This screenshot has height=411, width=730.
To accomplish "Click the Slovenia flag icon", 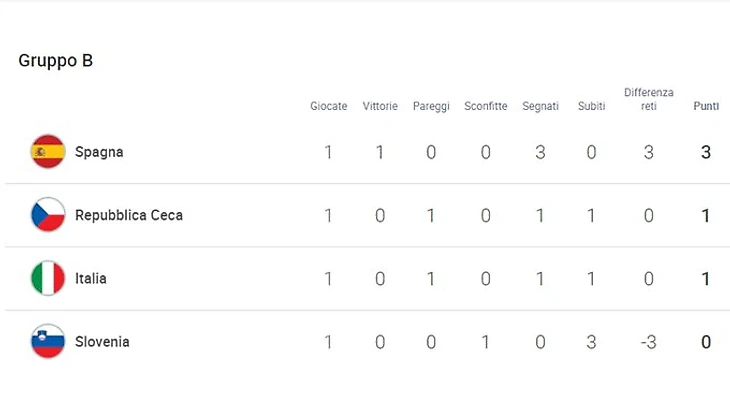I will coord(48,342).
